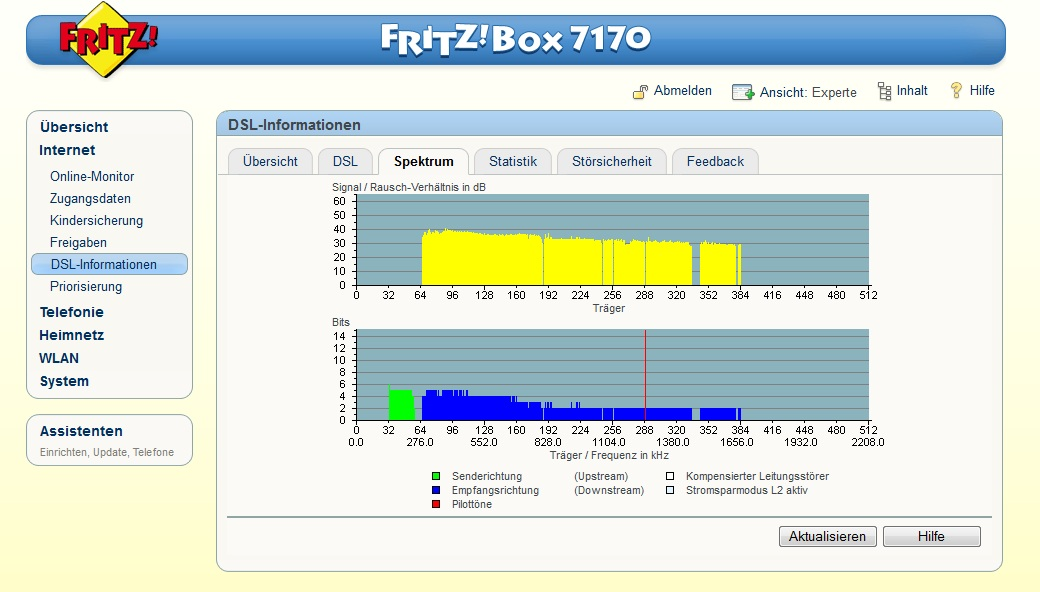This screenshot has width=1040, height=592.
Task: Select DSL-Informationen sidebar entry
Action: click(x=109, y=264)
